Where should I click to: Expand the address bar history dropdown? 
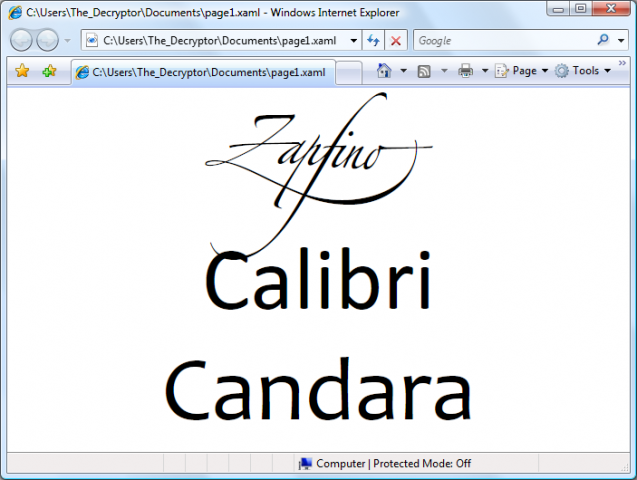coord(354,41)
